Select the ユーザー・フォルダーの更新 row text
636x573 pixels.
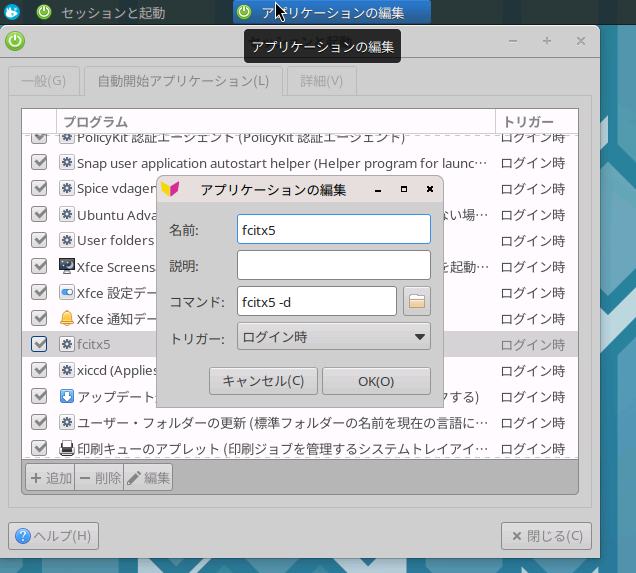[x=282, y=423]
